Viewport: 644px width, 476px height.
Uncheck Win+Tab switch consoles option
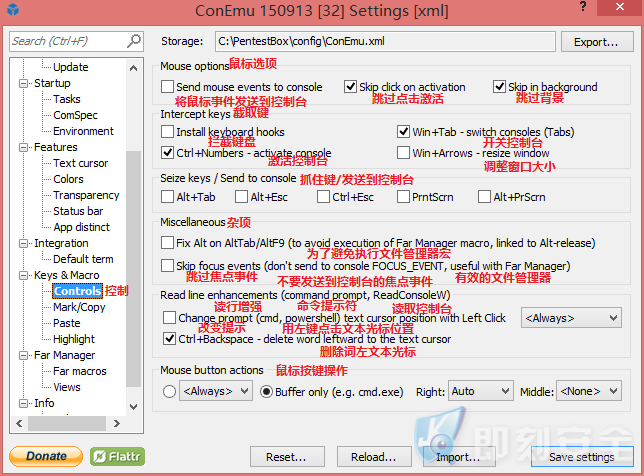[x=403, y=132]
